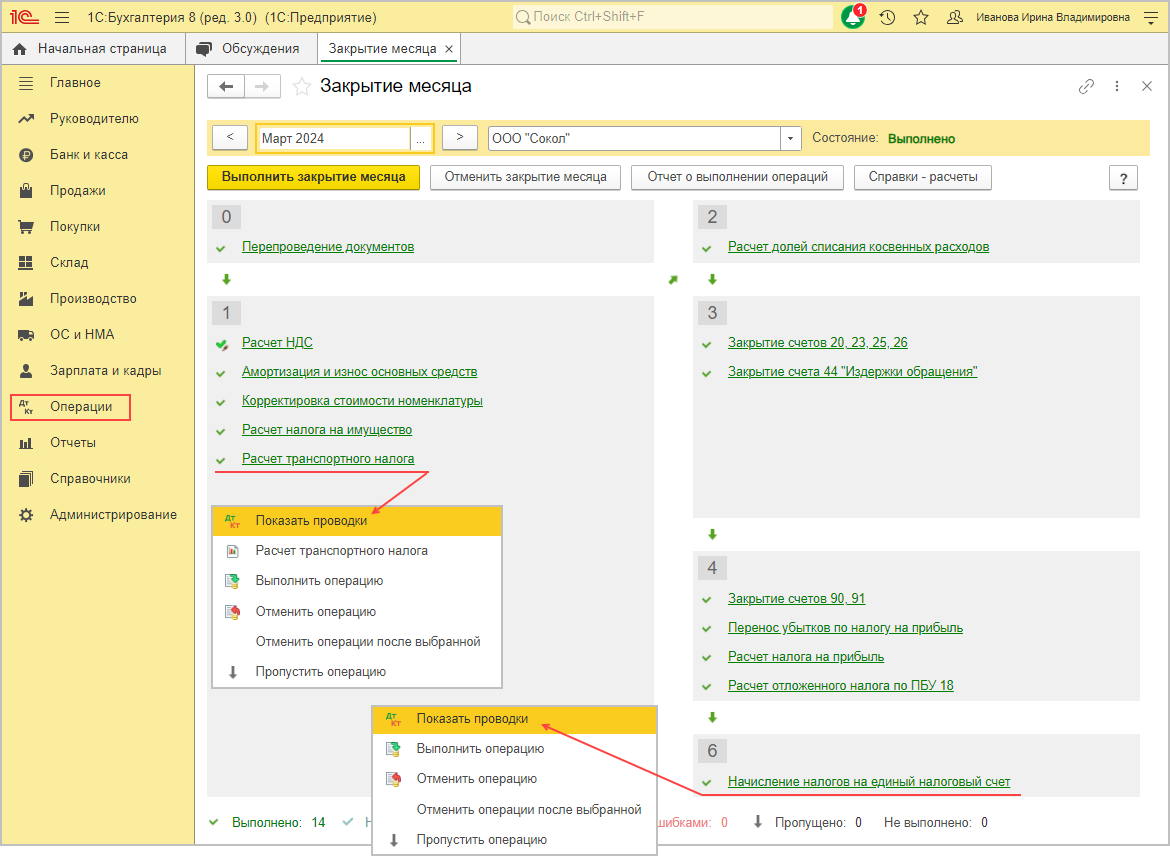Select Показать проводки in lower menu
Viewport: 1170px width, 856px height.
pyautogui.click(x=514, y=719)
